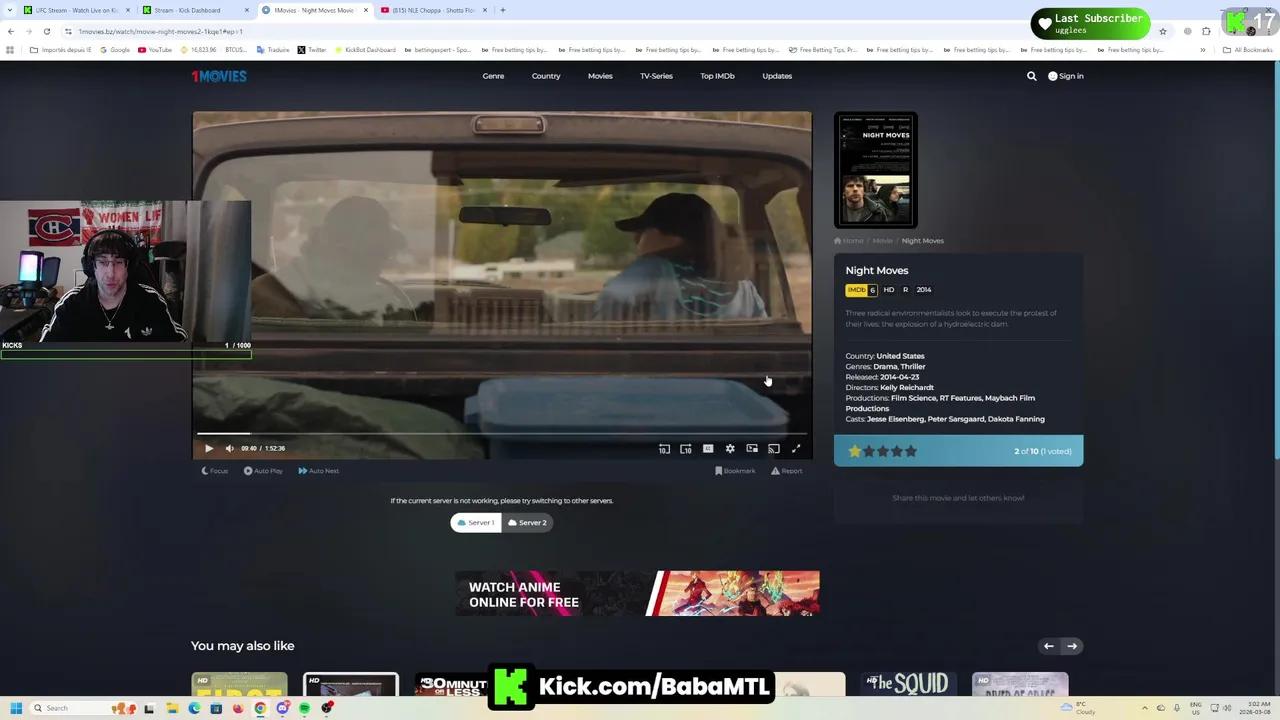Open the KickBot Dashboard bookmark
The image size is (1280, 720).
click(x=366, y=50)
